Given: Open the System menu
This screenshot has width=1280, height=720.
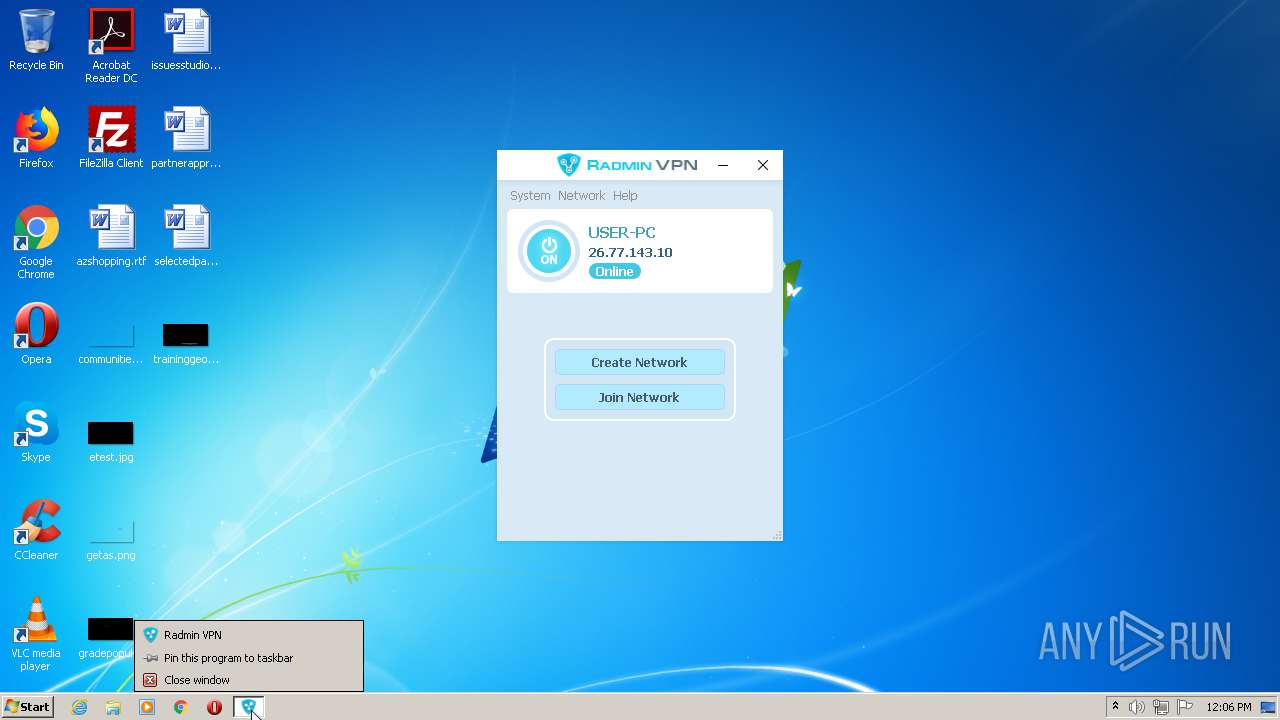Looking at the screenshot, I should pos(530,196).
